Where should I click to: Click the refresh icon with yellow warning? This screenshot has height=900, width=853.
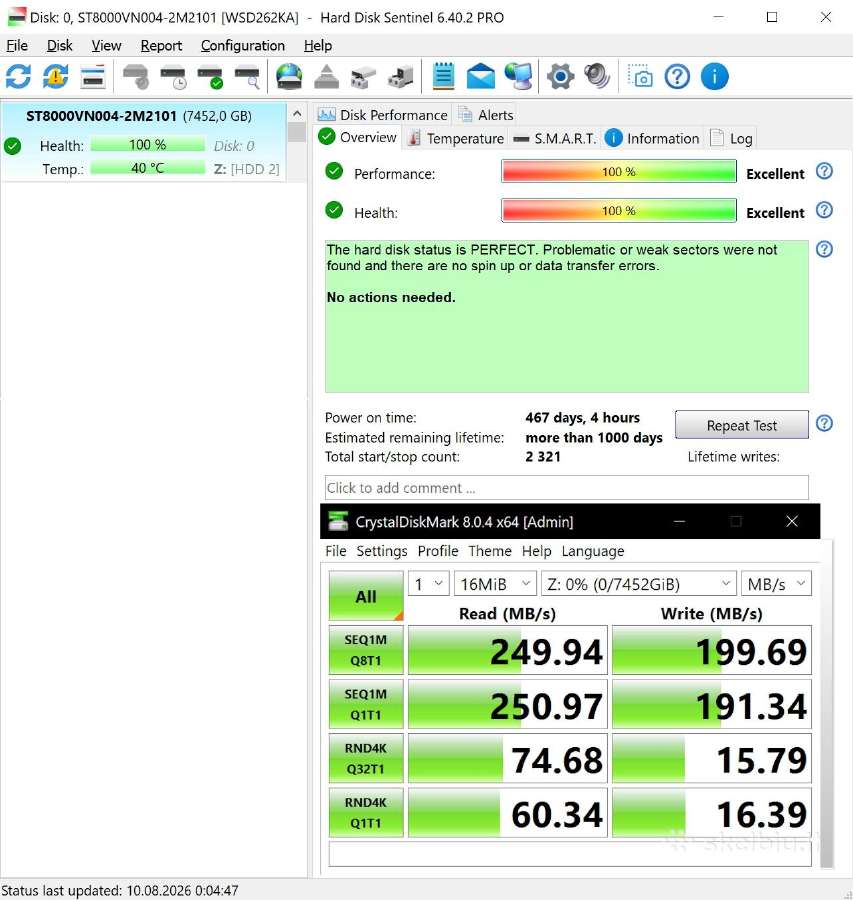point(56,76)
